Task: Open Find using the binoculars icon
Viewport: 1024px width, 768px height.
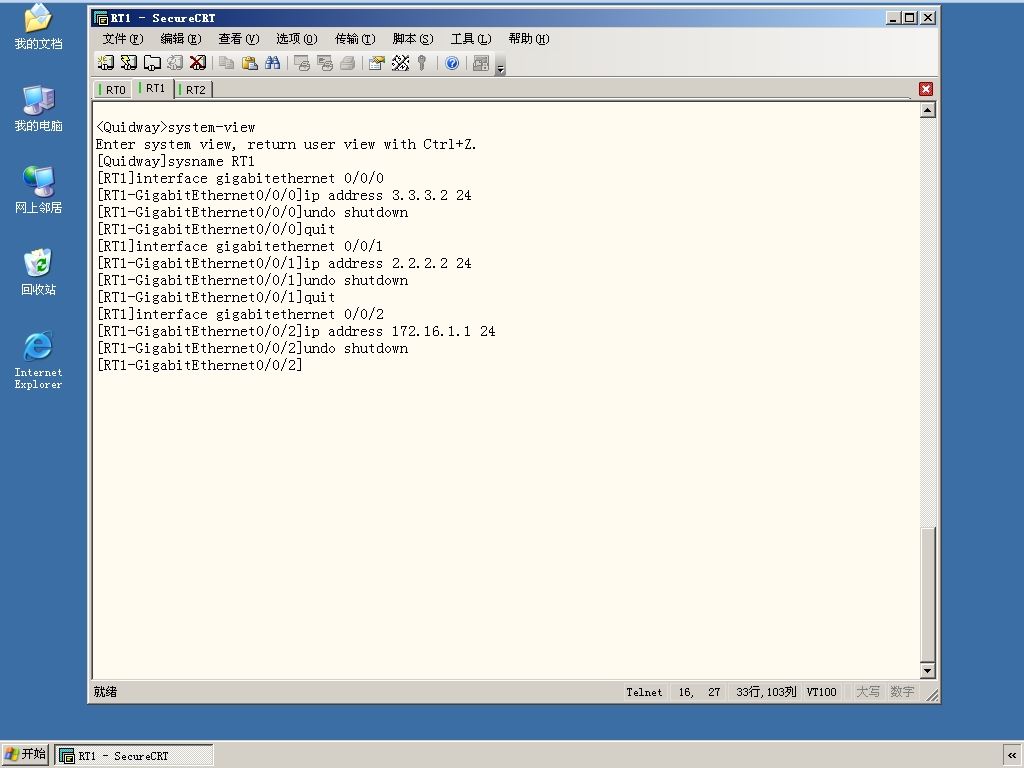Action: pos(272,63)
